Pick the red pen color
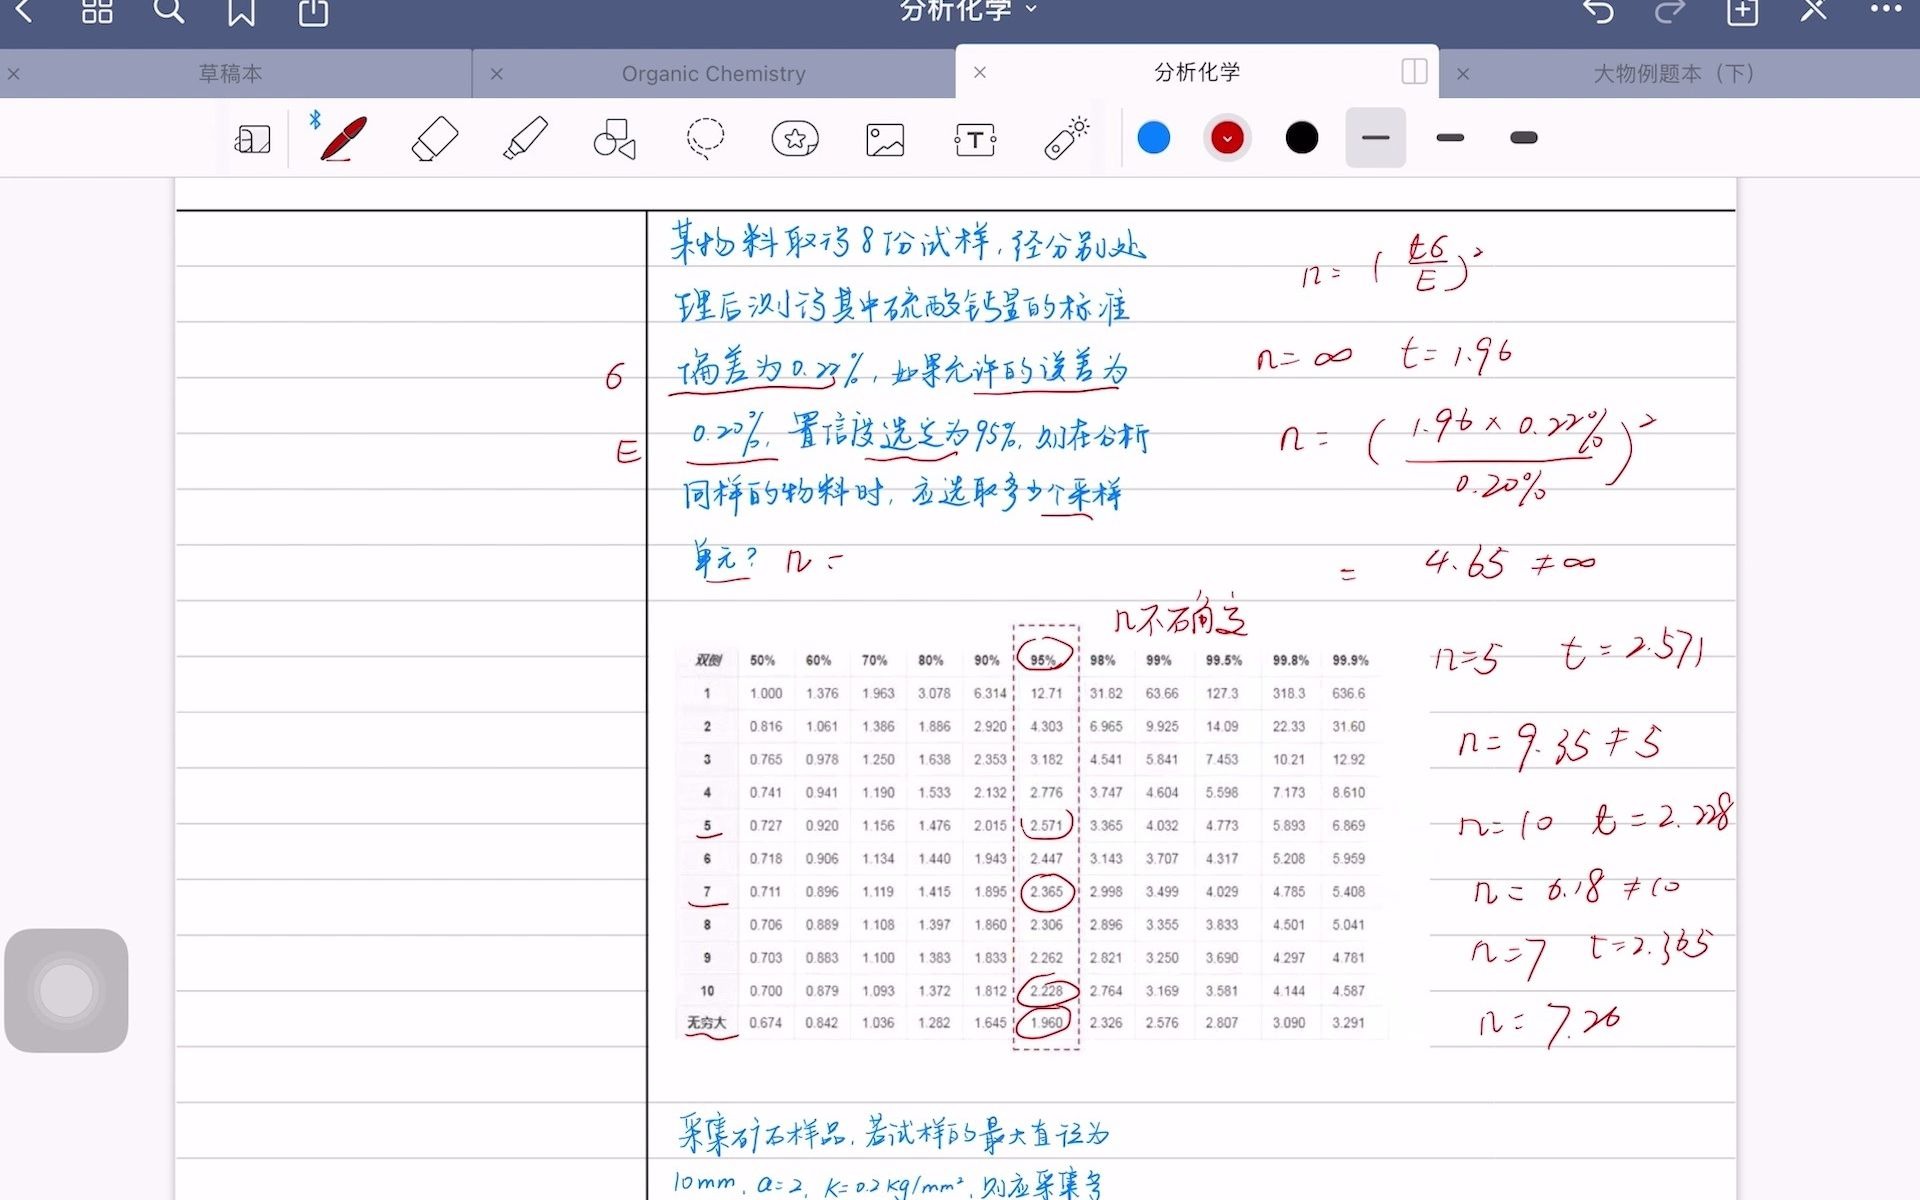The height and width of the screenshot is (1200, 1920). [1227, 138]
